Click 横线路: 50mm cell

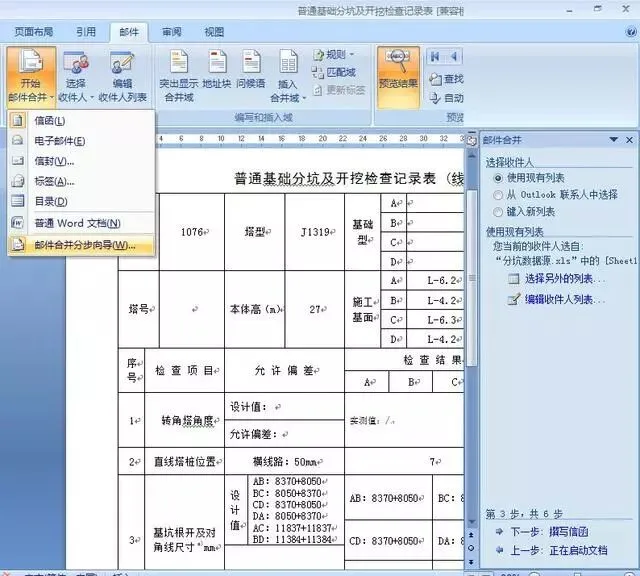(284, 461)
